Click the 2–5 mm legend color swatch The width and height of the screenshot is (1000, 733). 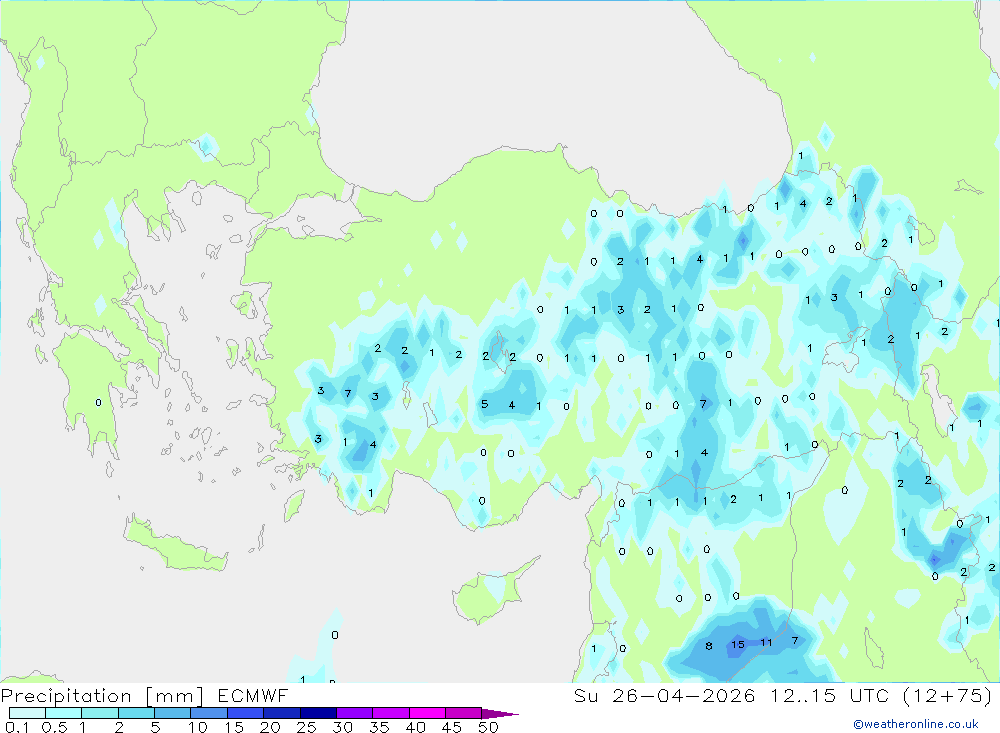tap(136, 713)
